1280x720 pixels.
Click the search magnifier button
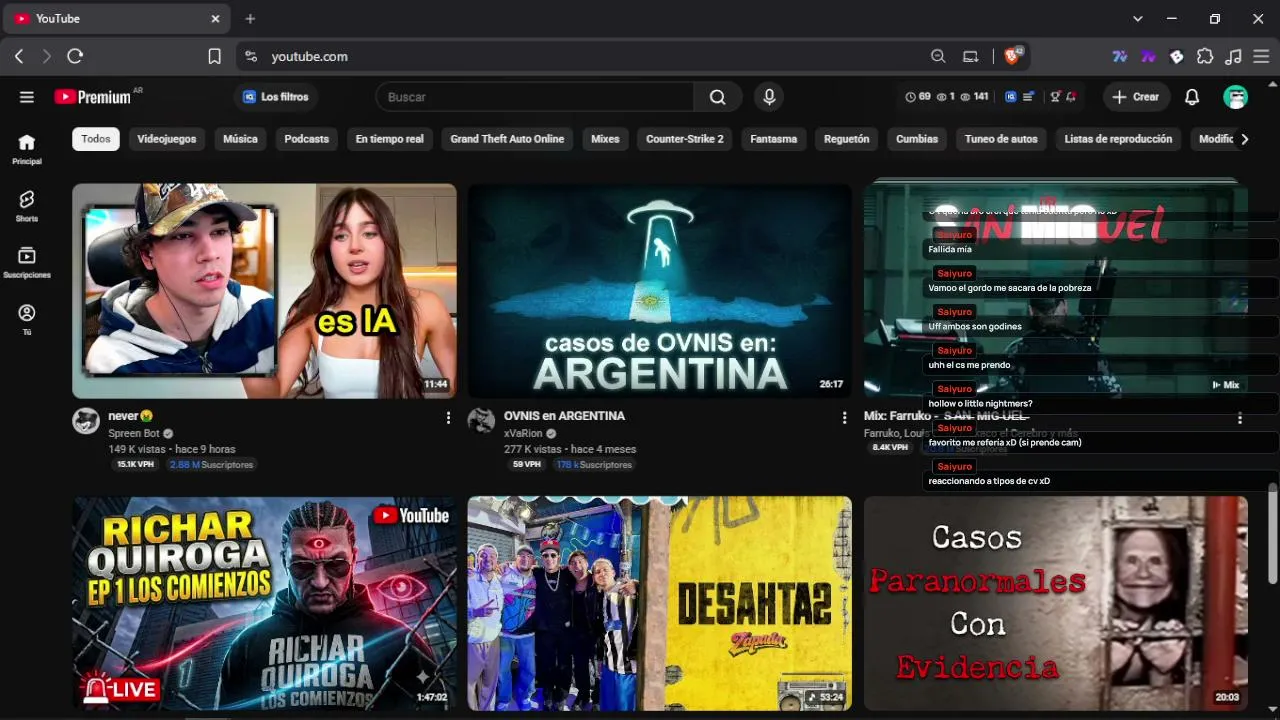718,97
